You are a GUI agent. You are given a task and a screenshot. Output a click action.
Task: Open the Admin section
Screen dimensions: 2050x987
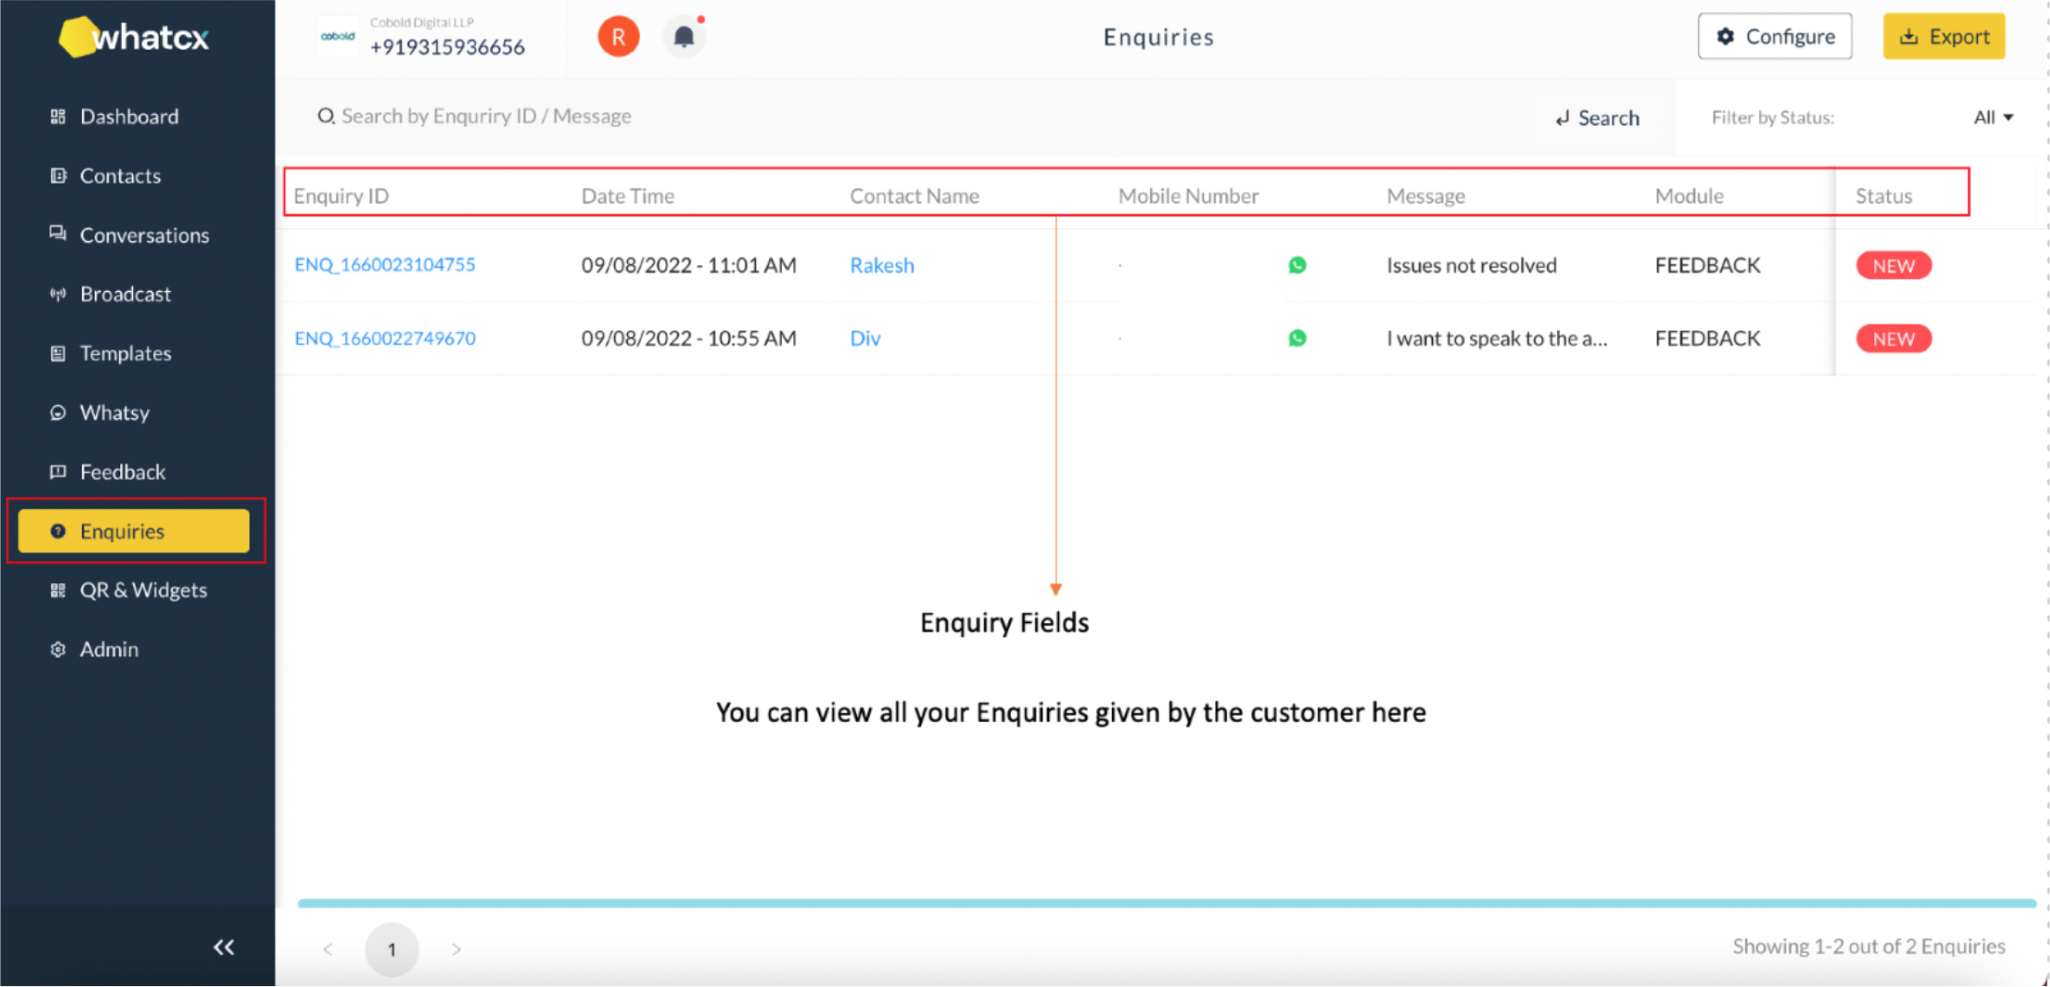point(108,649)
